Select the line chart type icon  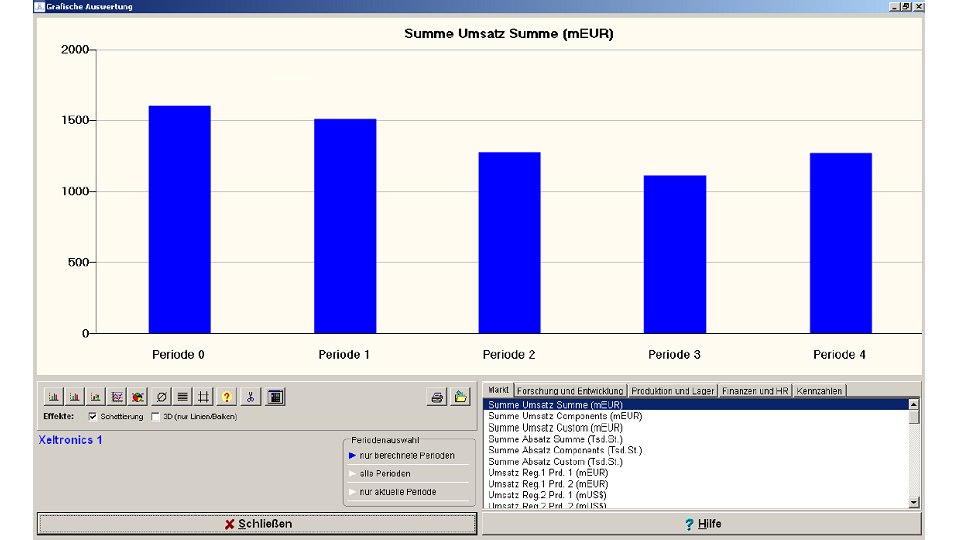[x=117, y=397]
